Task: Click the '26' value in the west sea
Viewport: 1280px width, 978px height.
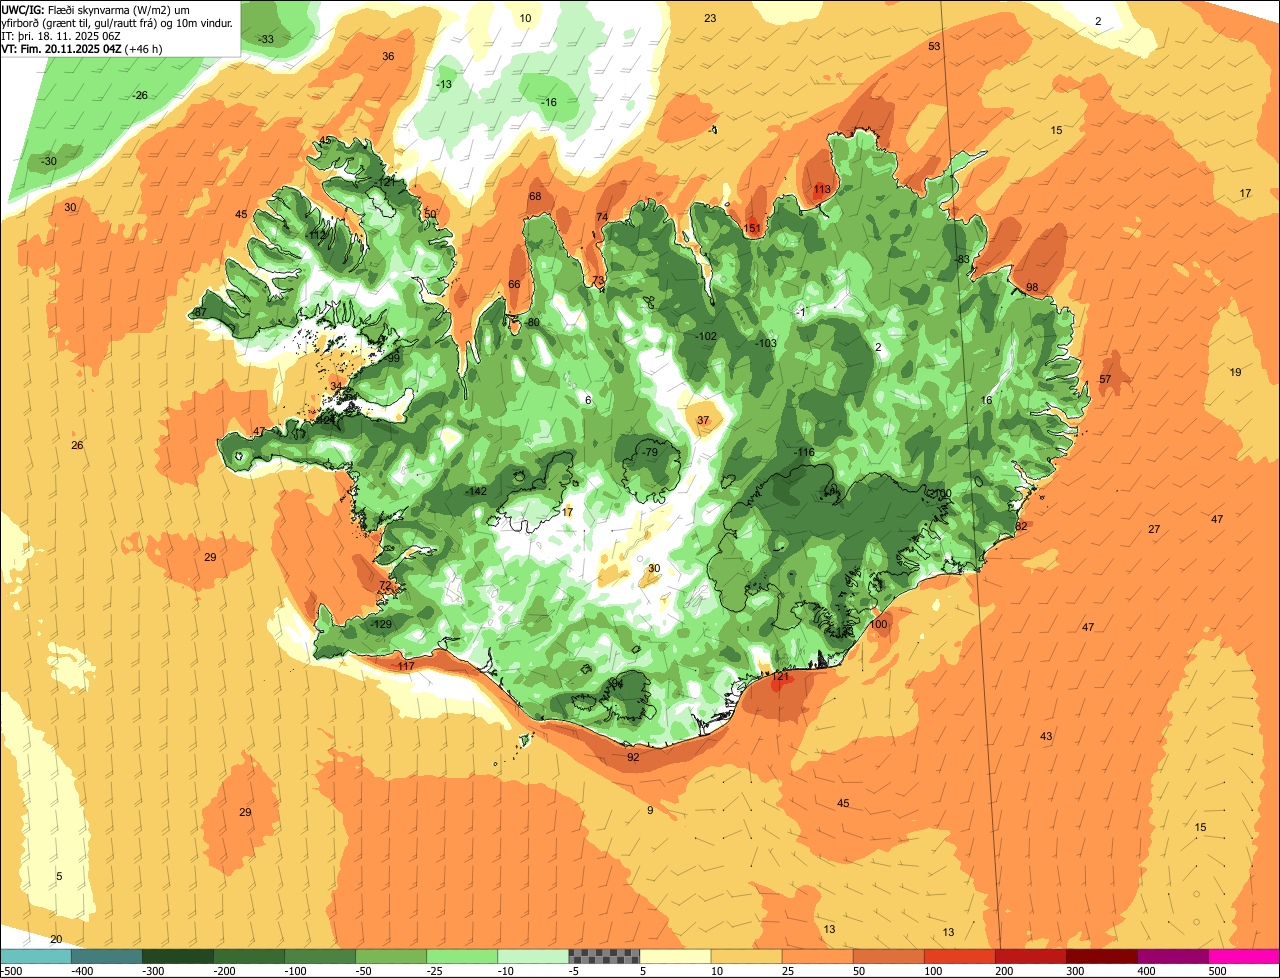Action: (x=77, y=445)
